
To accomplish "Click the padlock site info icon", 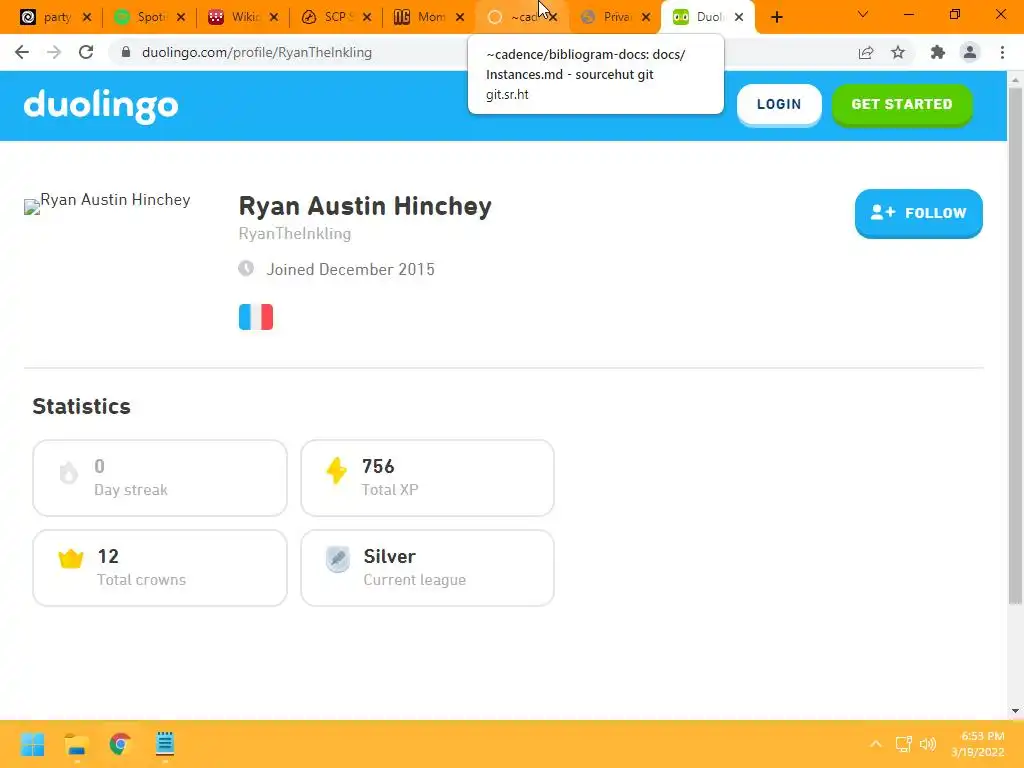I will [126, 52].
